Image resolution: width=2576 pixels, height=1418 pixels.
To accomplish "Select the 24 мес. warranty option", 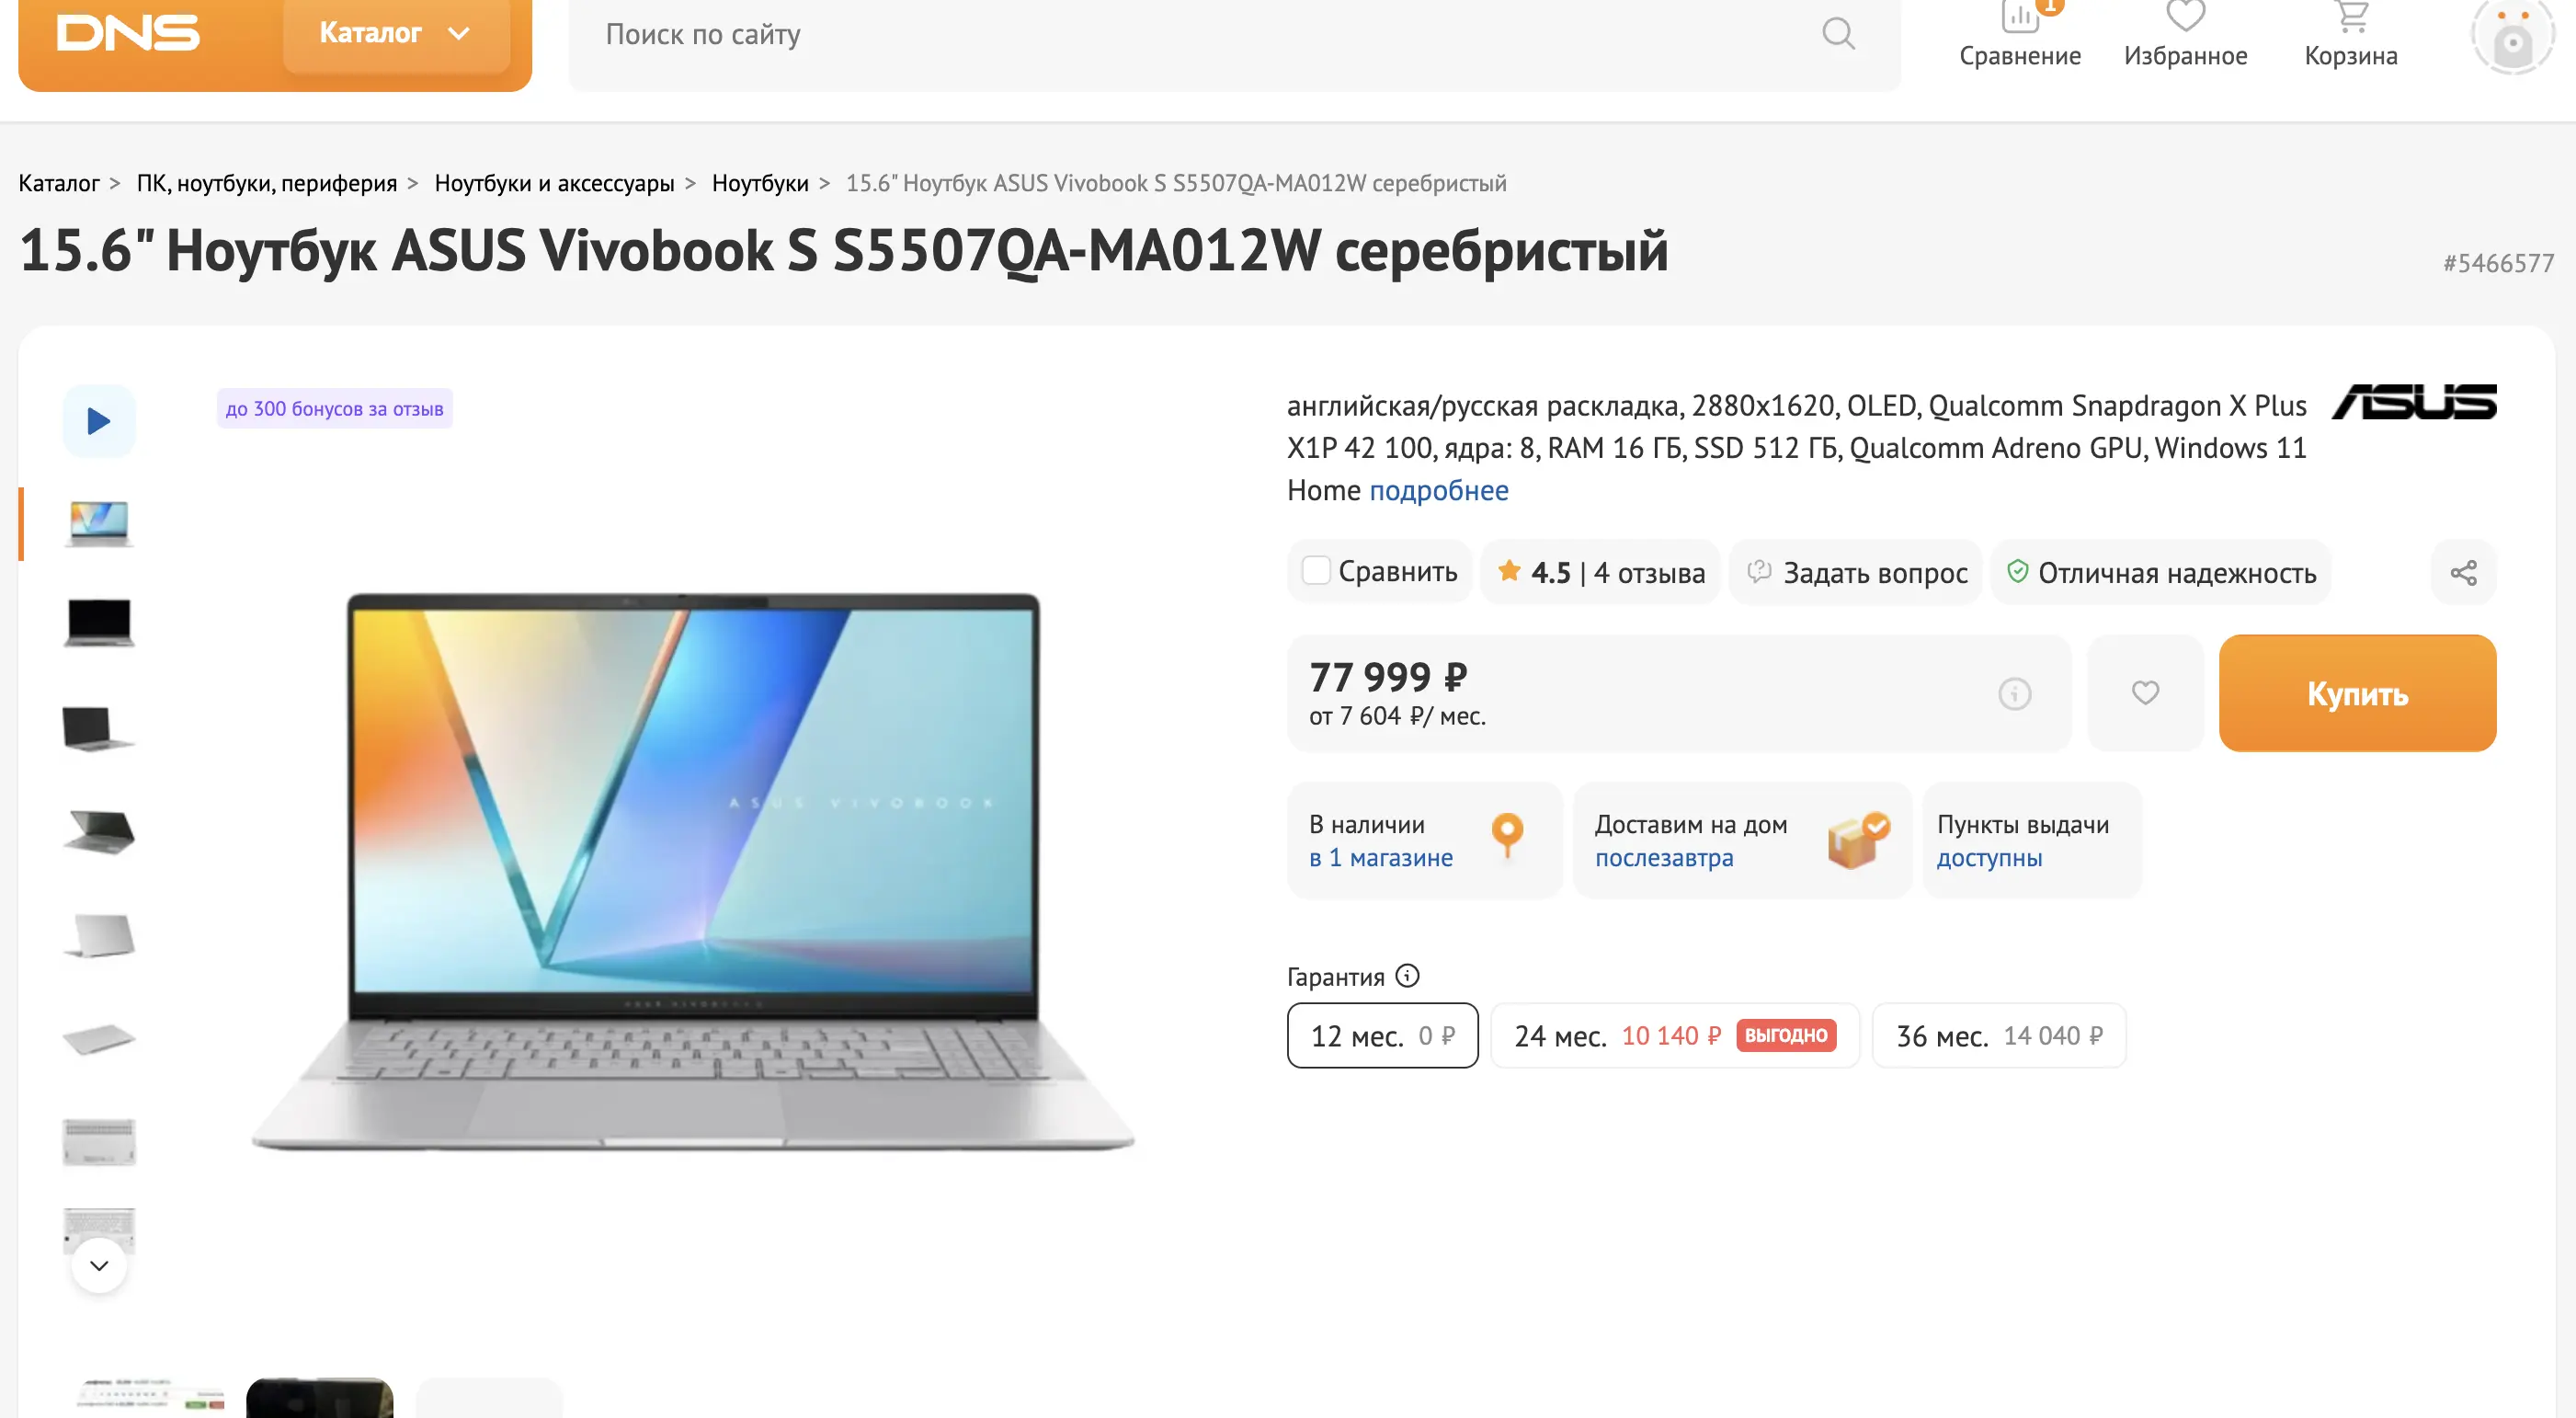I will click(x=1675, y=1036).
